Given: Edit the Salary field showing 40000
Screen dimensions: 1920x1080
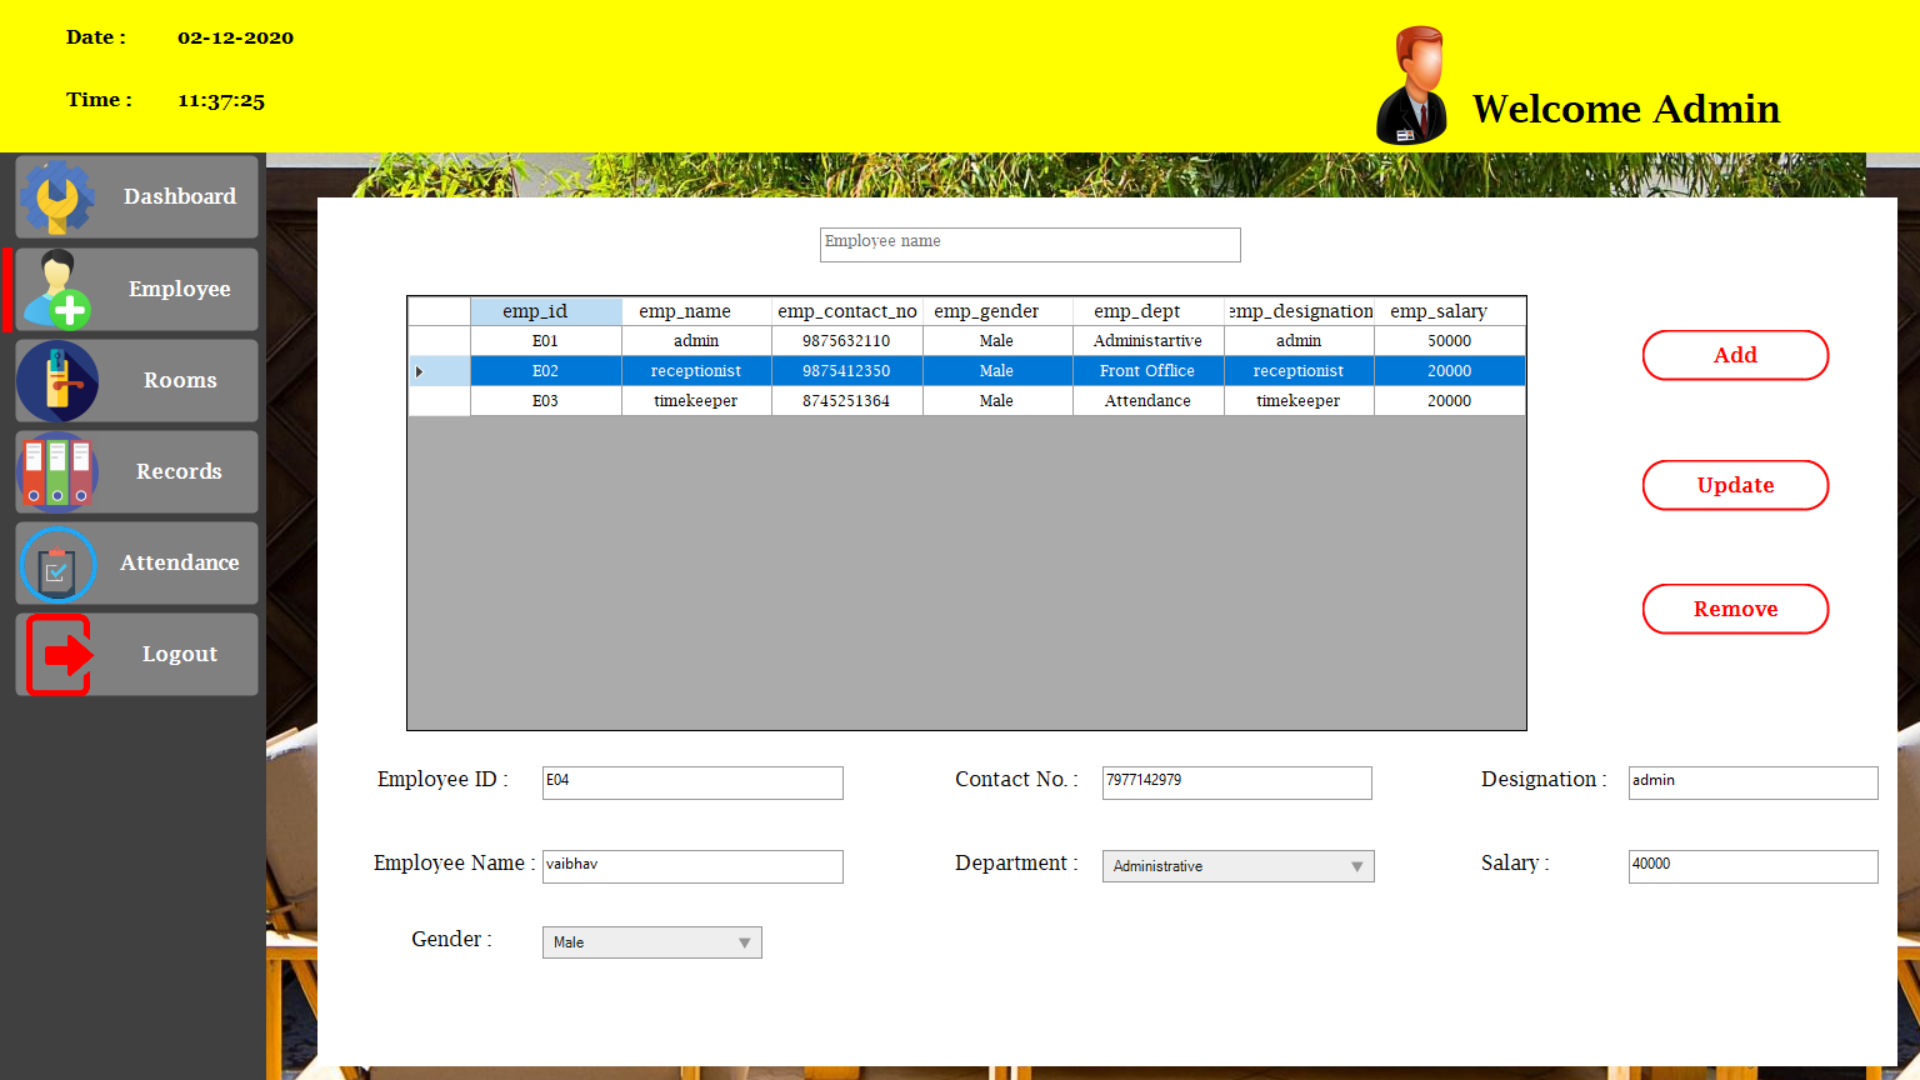Looking at the screenshot, I should point(1751,866).
